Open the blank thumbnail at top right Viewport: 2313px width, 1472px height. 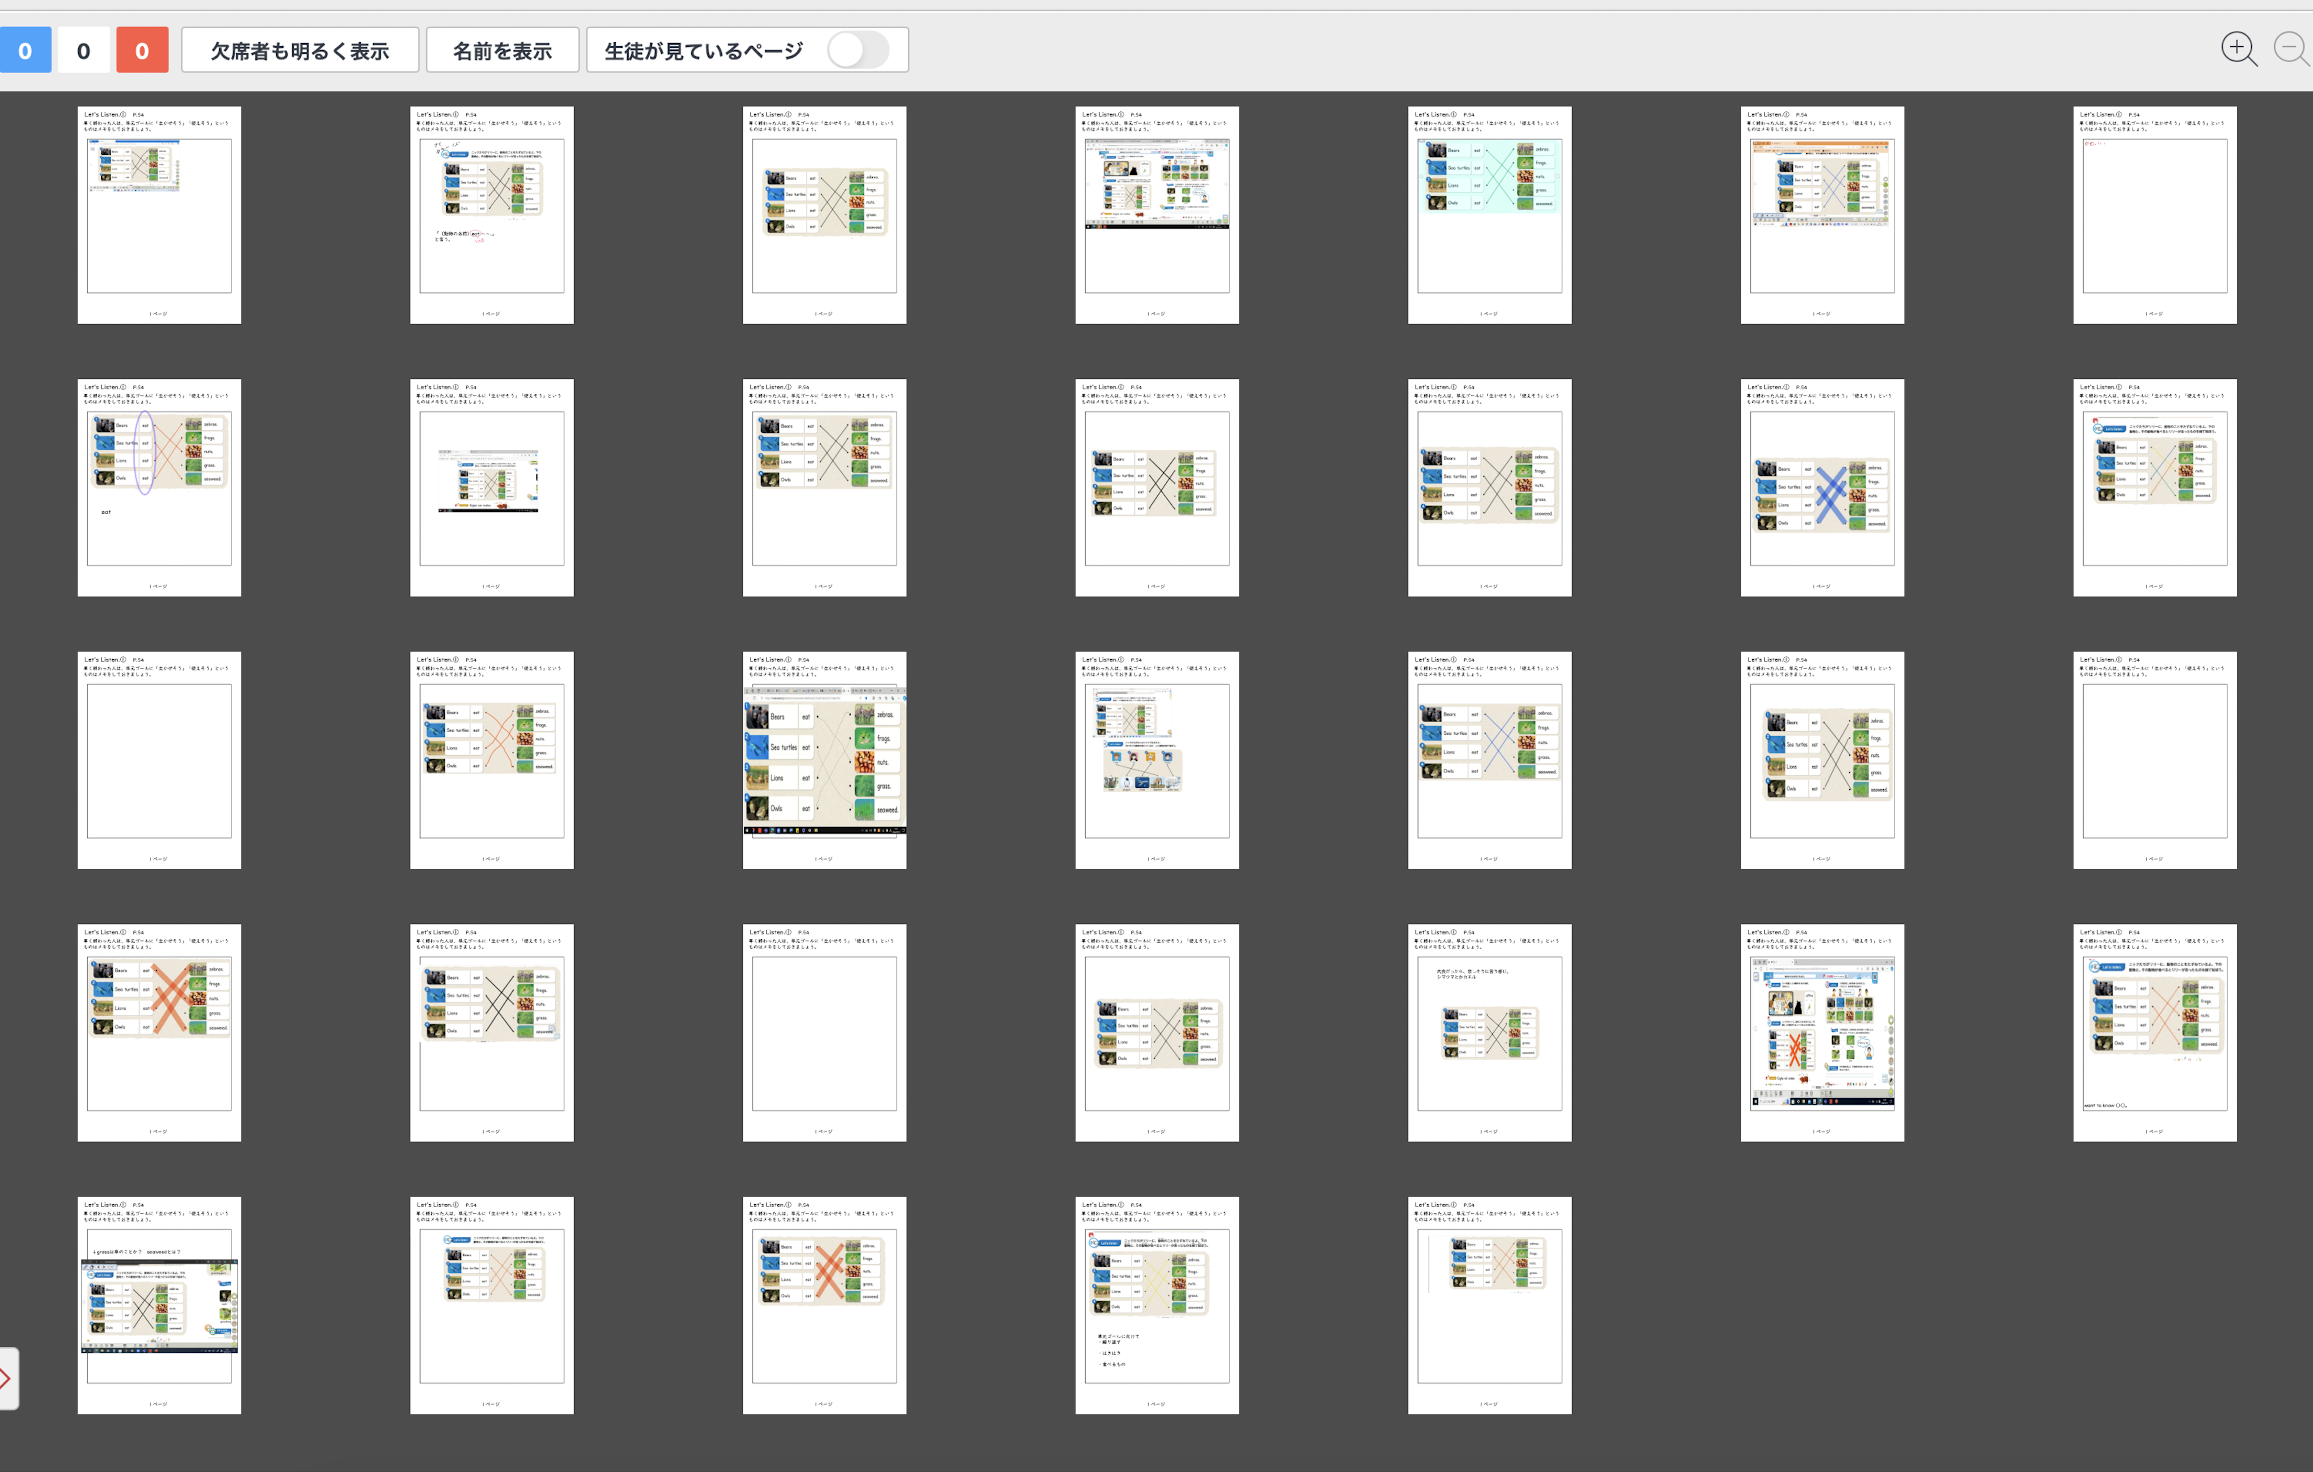(x=2154, y=215)
